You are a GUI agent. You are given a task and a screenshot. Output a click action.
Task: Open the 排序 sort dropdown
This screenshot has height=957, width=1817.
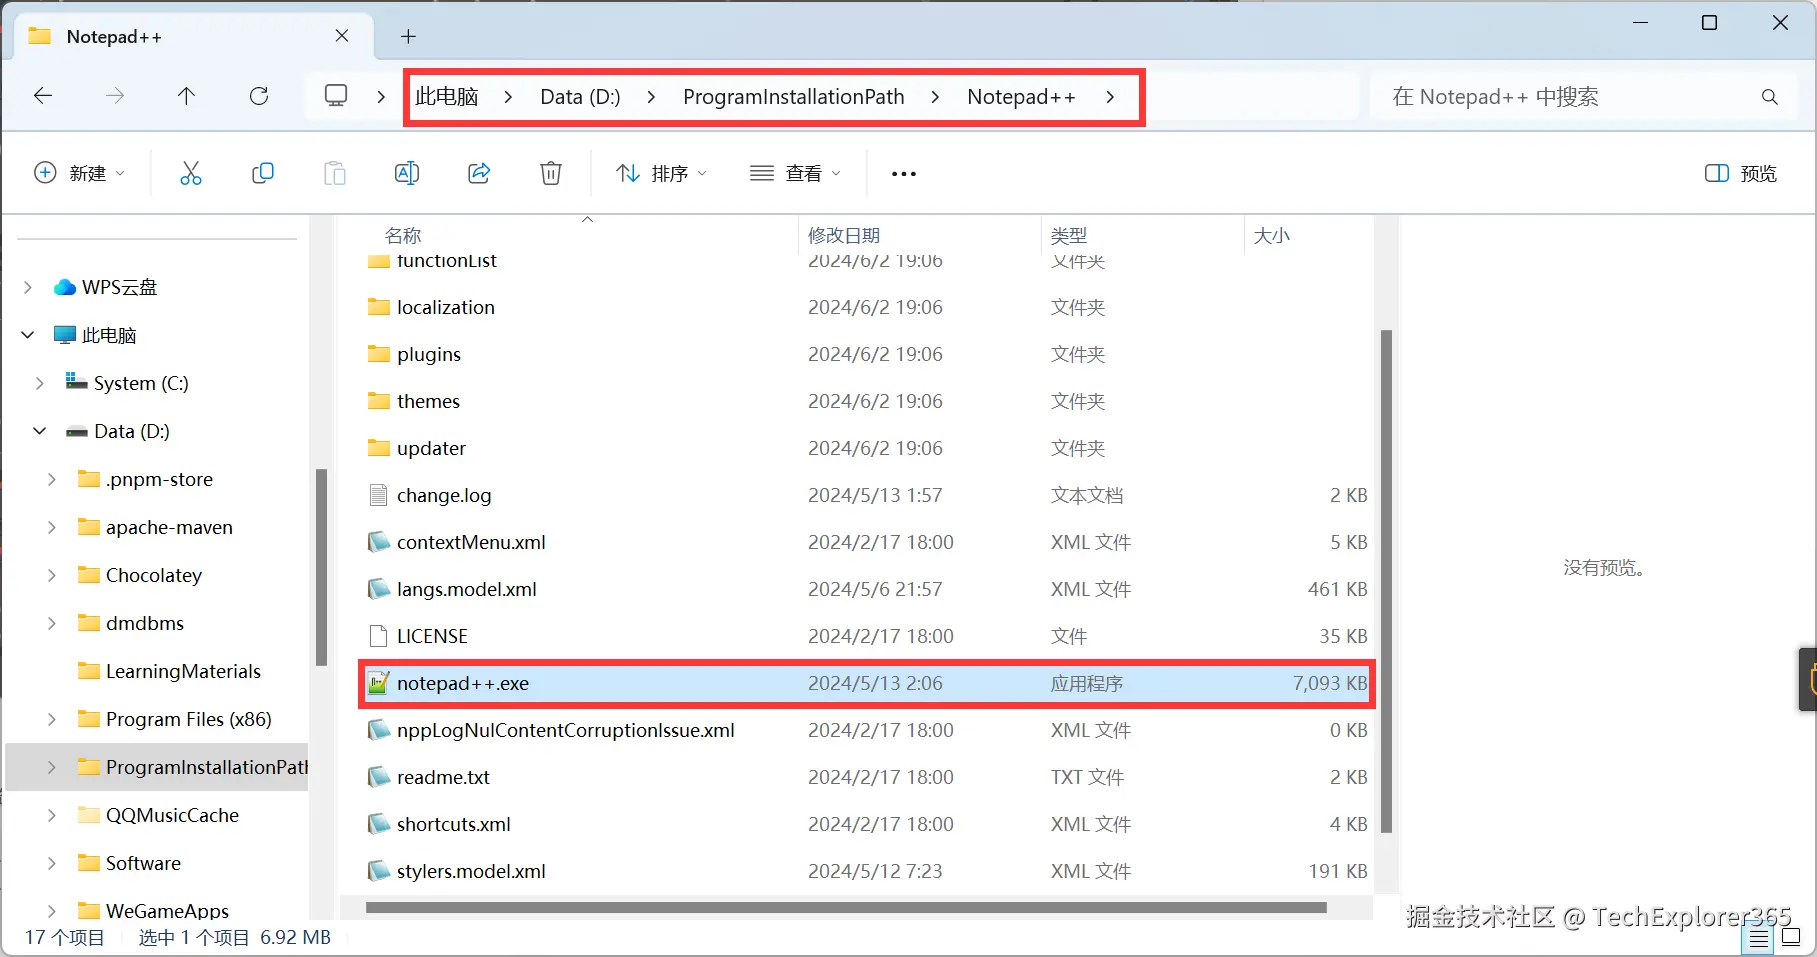(x=661, y=174)
